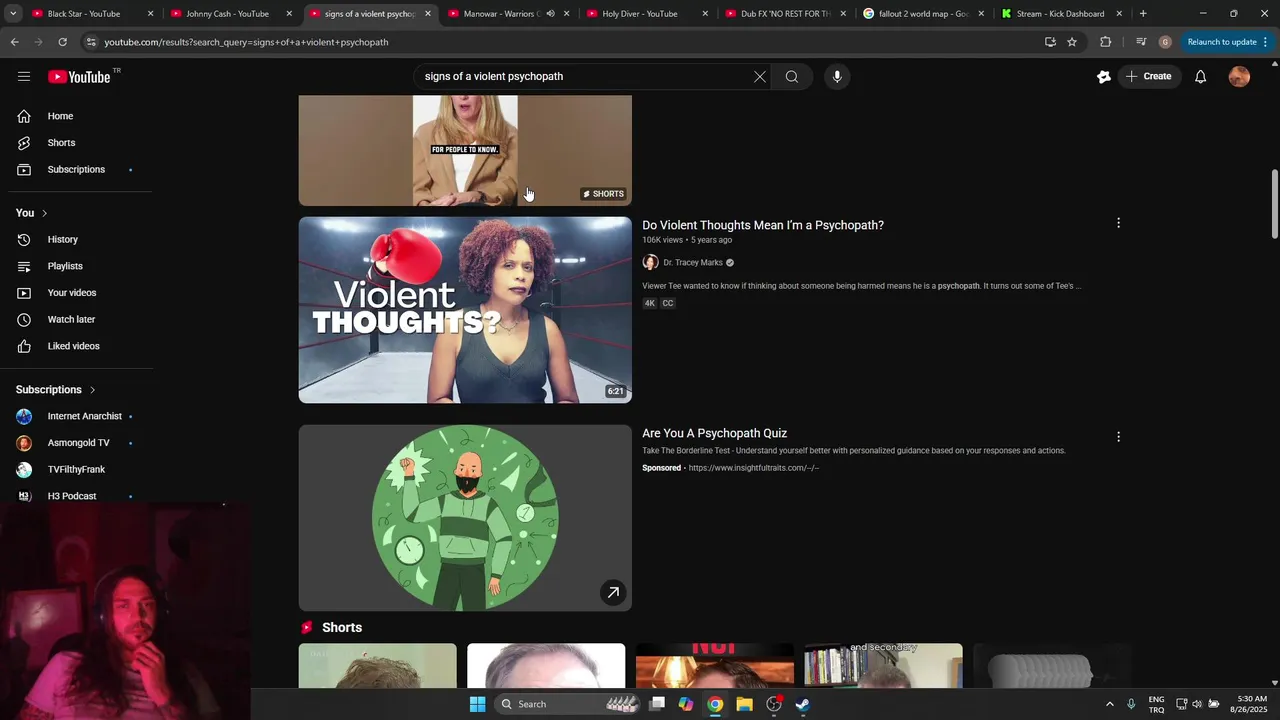Close the Johnny Cash tab
The width and height of the screenshot is (1280, 720).
point(289,14)
